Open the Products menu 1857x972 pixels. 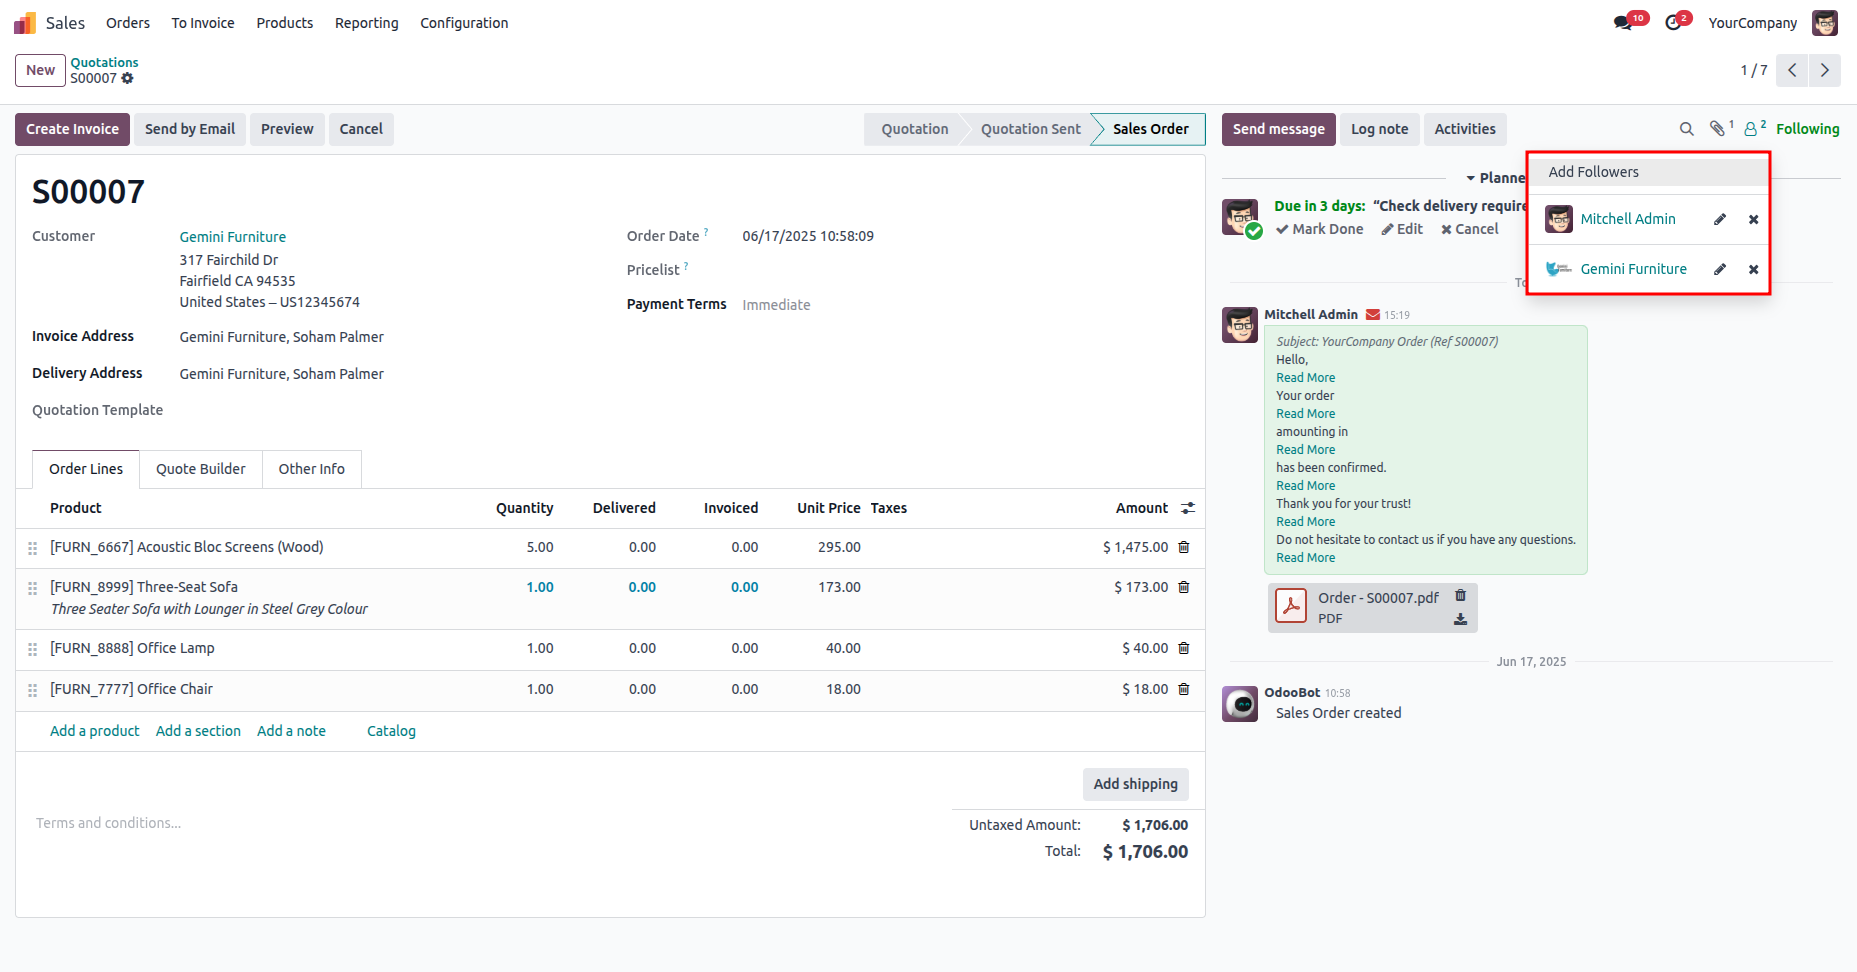285,23
